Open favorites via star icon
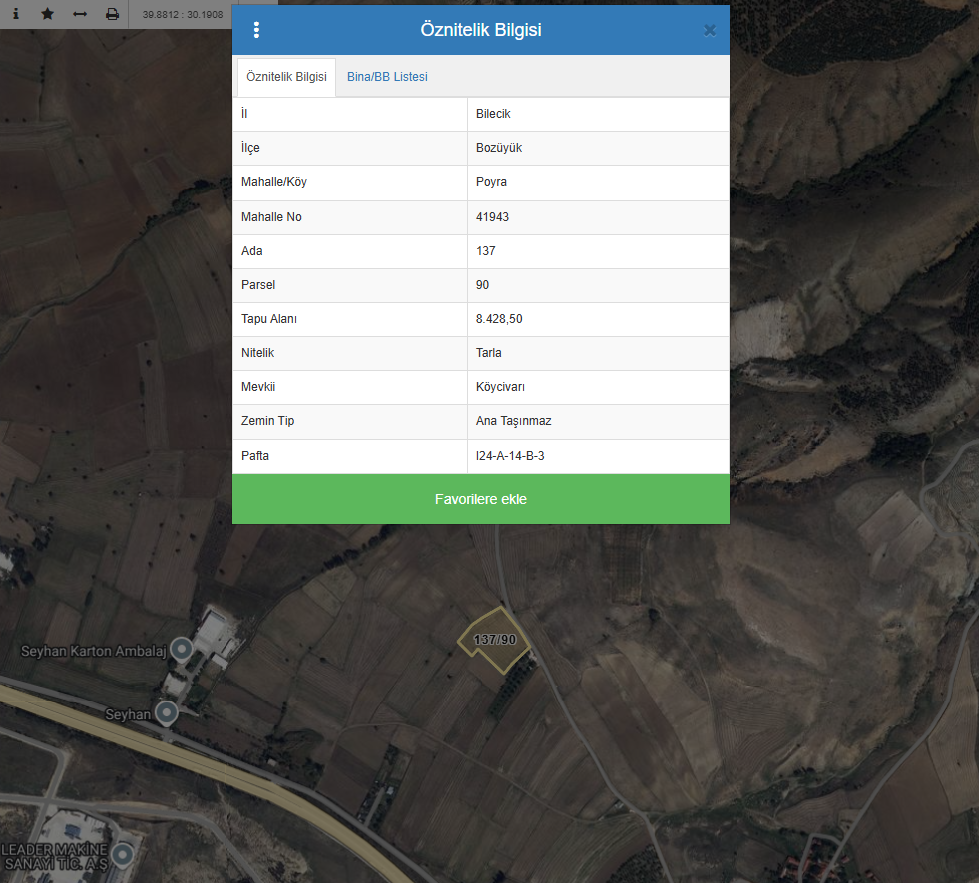The image size is (979, 883). tap(47, 14)
